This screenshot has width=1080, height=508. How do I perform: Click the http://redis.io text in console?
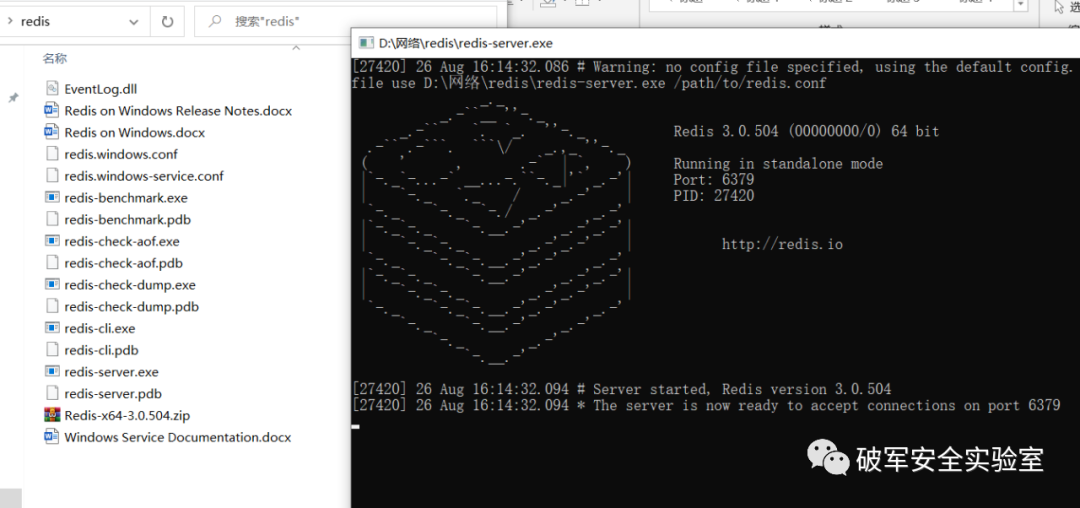click(x=782, y=244)
